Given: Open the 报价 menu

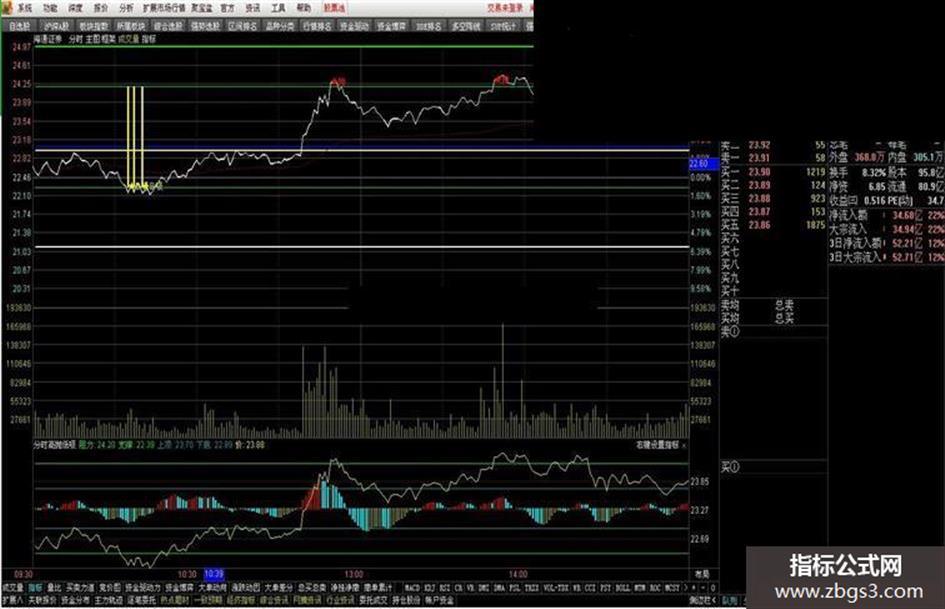Looking at the screenshot, I should click(101, 8).
